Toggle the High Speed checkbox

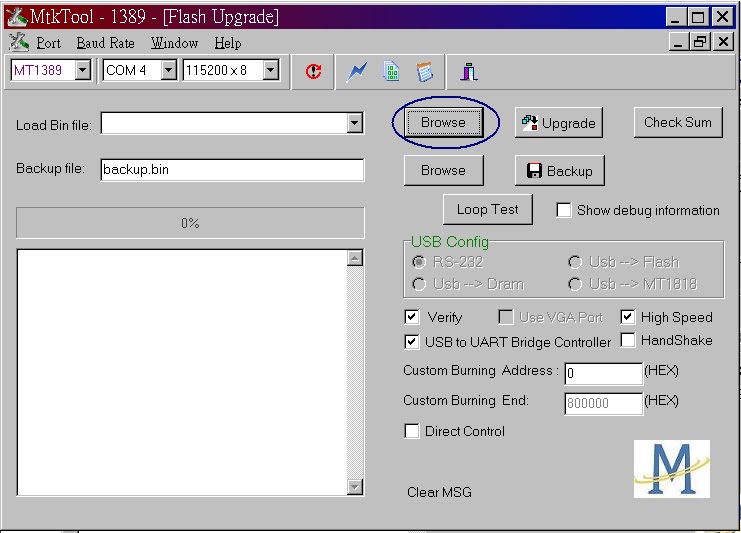pos(628,317)
